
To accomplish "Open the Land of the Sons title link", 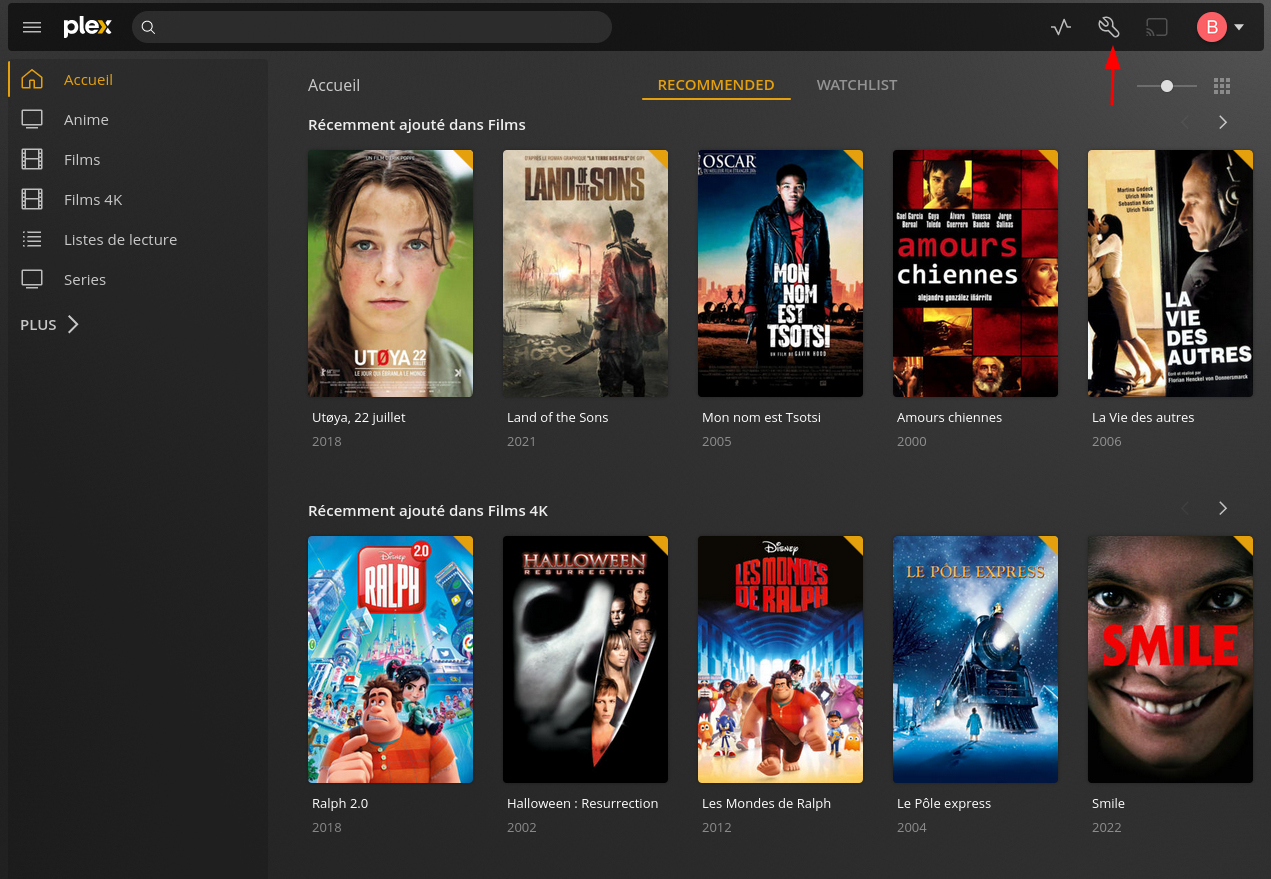I will coord(557,417).
